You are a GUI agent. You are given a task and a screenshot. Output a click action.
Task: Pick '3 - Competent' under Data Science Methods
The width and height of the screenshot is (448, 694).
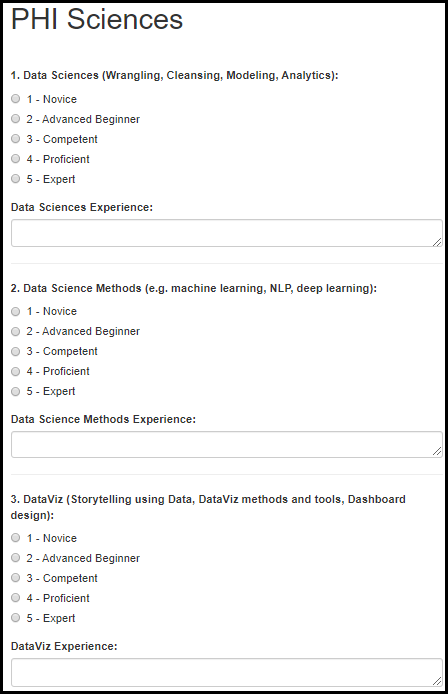(x=15, y=351)
